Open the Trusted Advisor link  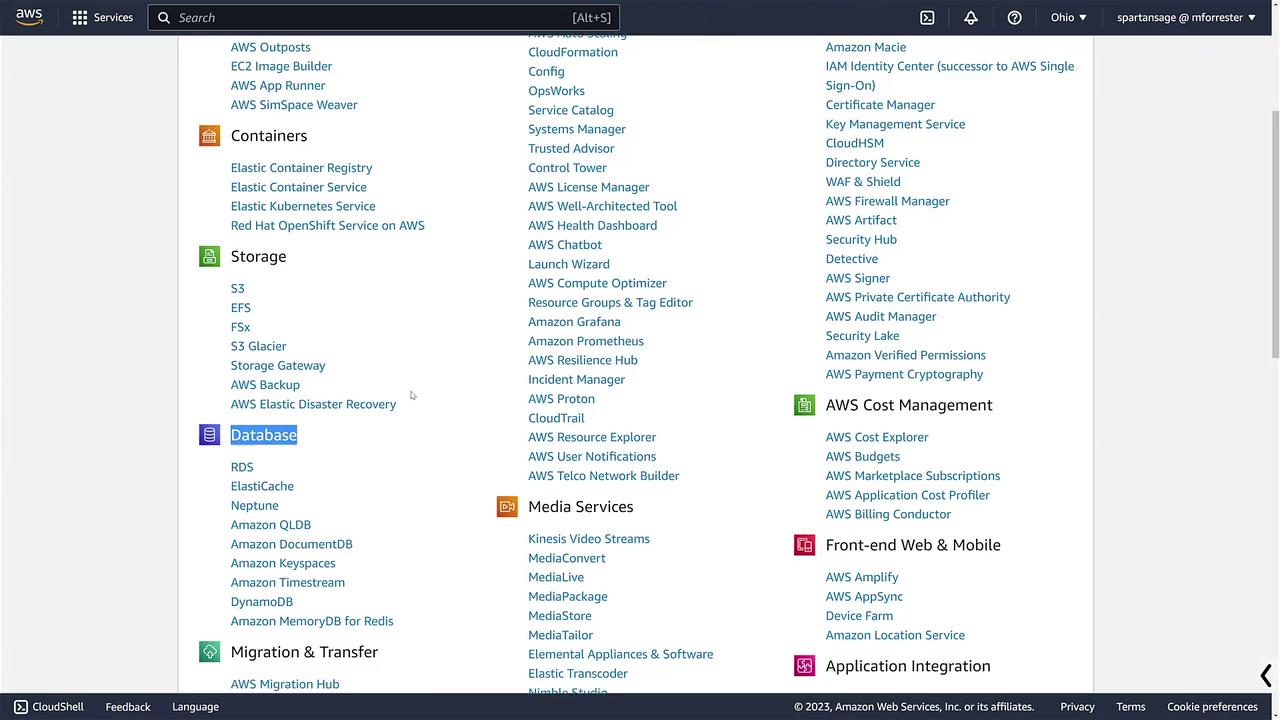(x=571, y=149)
